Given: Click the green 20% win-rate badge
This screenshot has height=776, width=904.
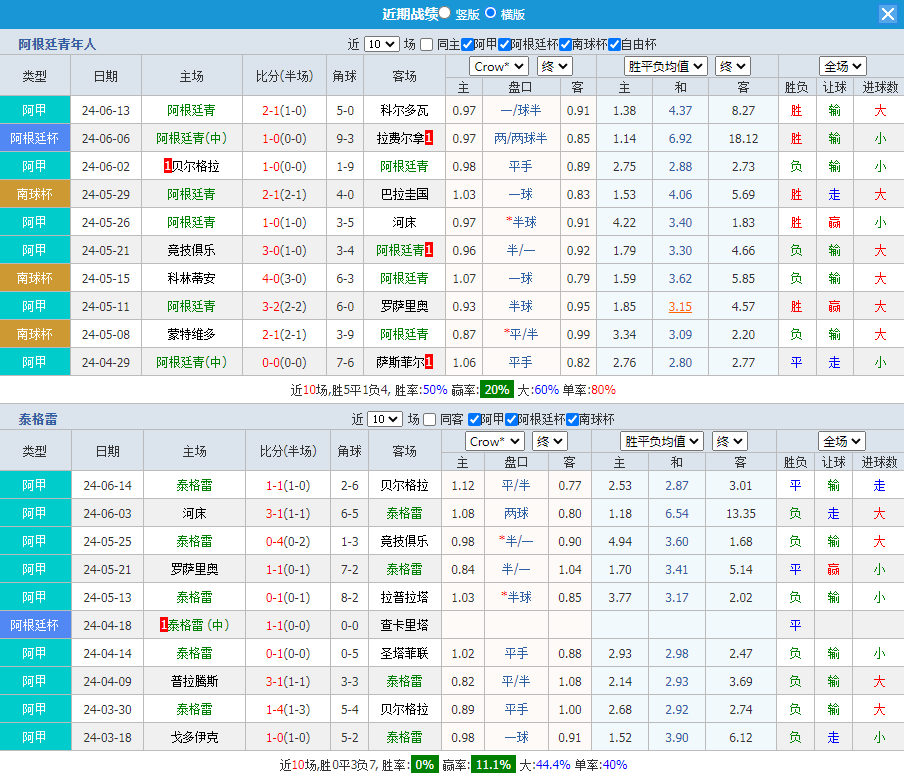Looking at the screenshot, I should pos(495,390).
